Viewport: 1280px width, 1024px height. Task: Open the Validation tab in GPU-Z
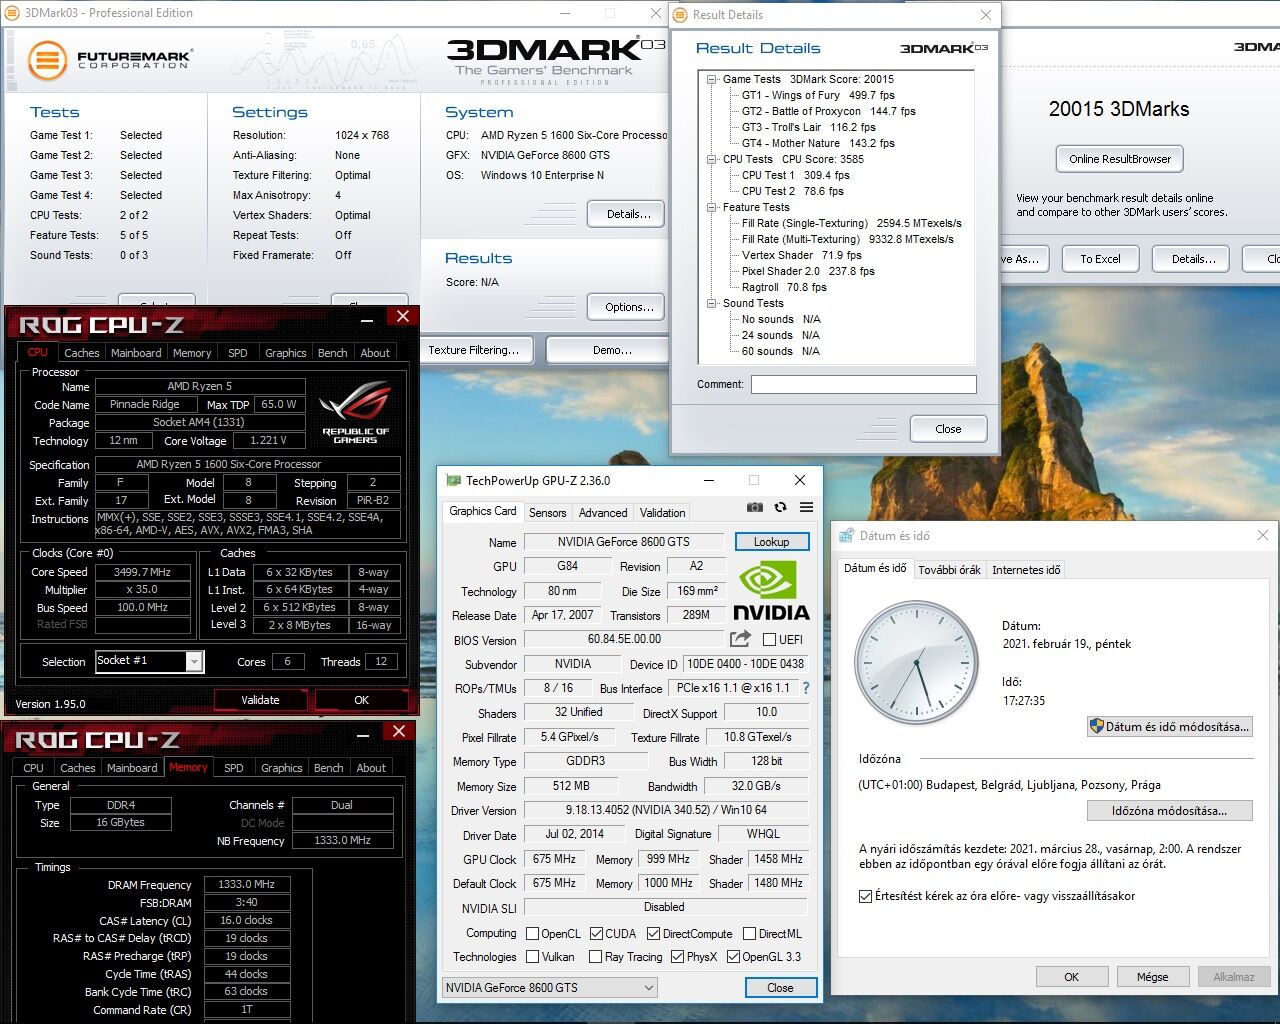click(x=662, y=512)
